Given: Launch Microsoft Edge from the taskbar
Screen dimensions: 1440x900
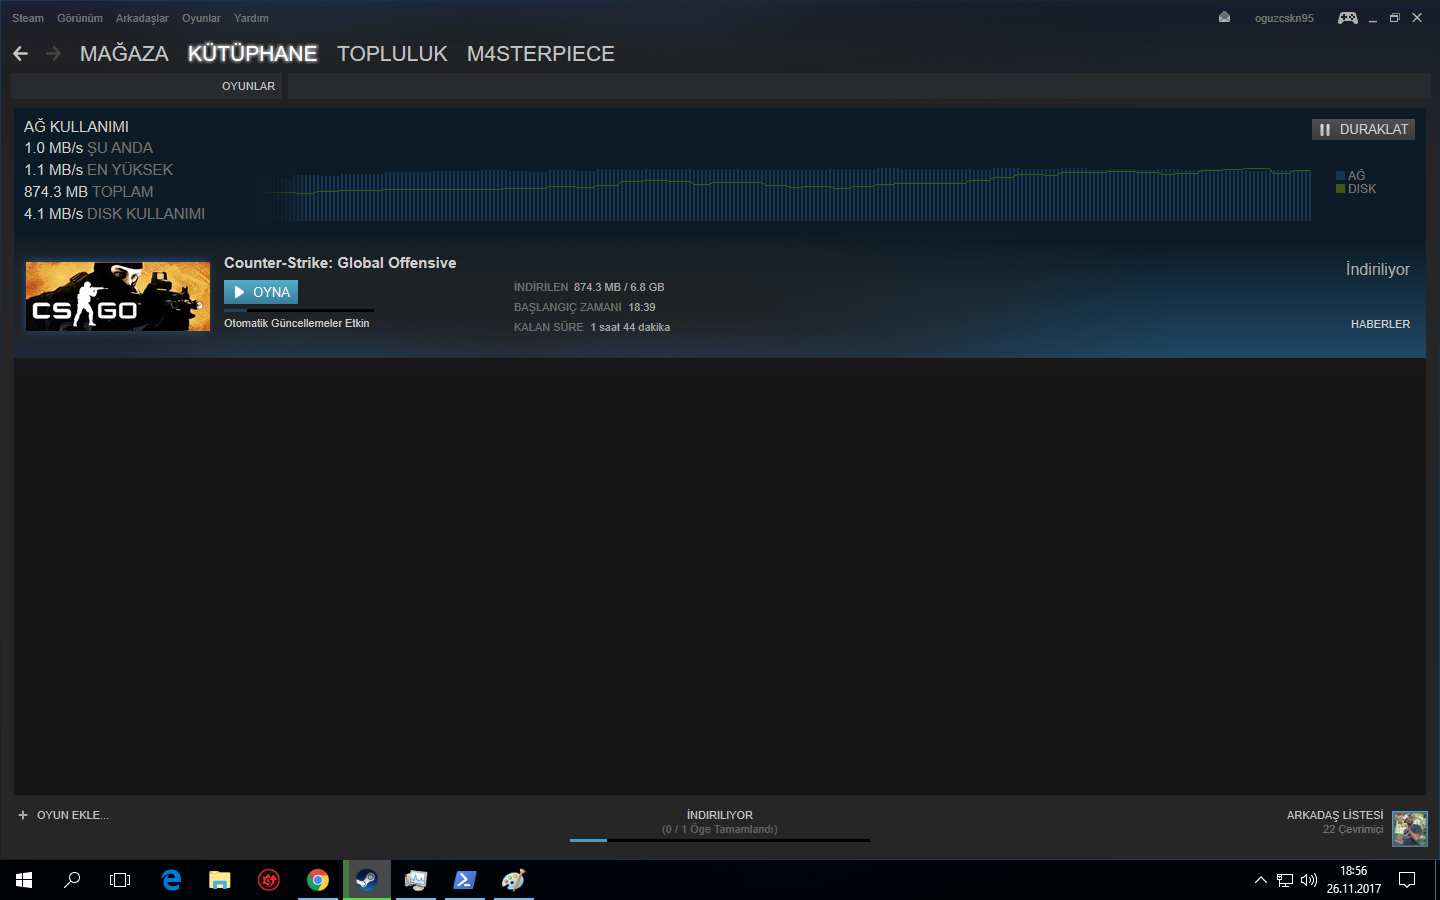Looking at the screenshot, I should (x=171, y=880).
